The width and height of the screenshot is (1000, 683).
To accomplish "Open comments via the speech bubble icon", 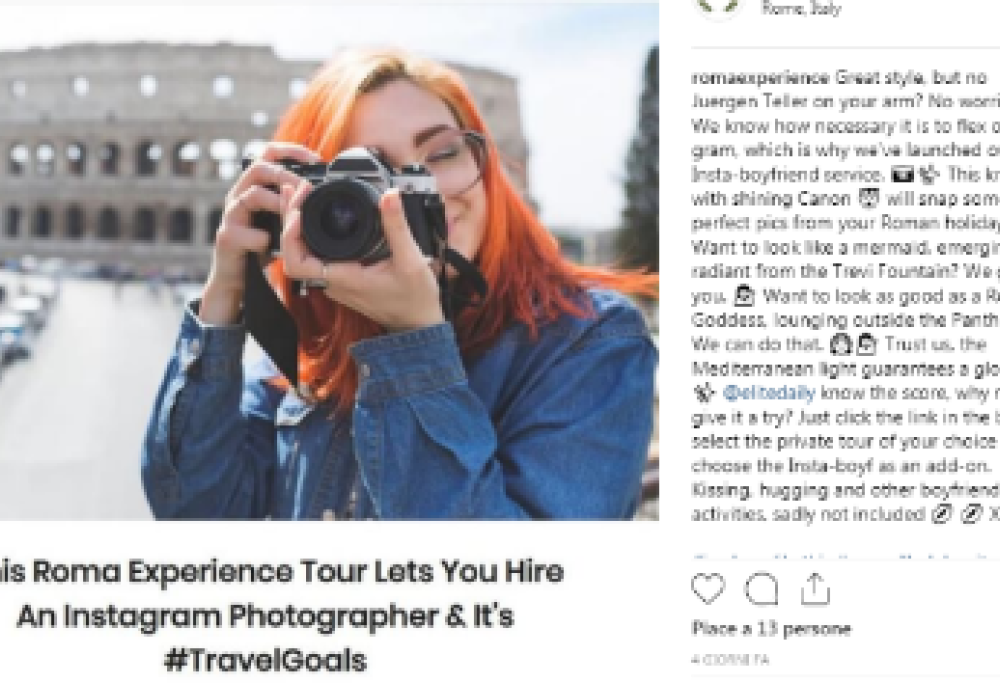I will [x=761, y=589].
